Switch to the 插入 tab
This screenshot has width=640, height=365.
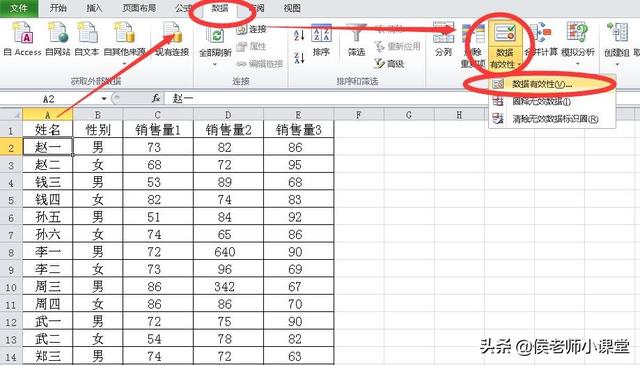point(94,8)
